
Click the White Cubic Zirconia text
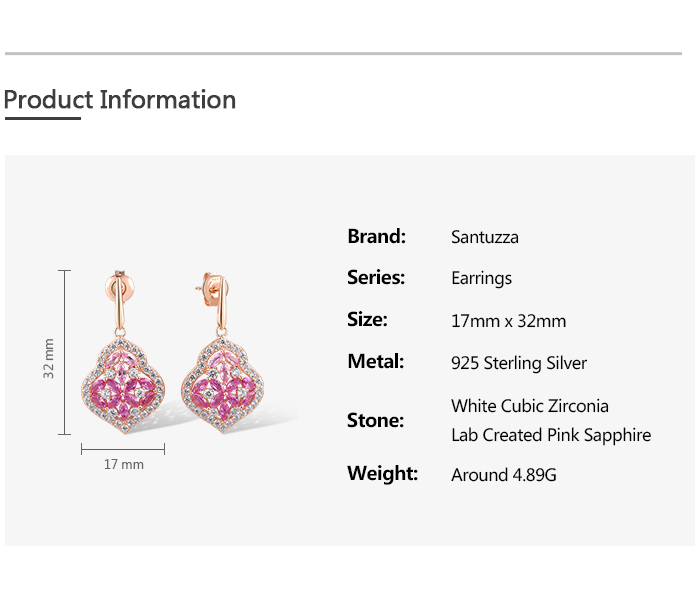pyautogui.click(x=530, y=406)
